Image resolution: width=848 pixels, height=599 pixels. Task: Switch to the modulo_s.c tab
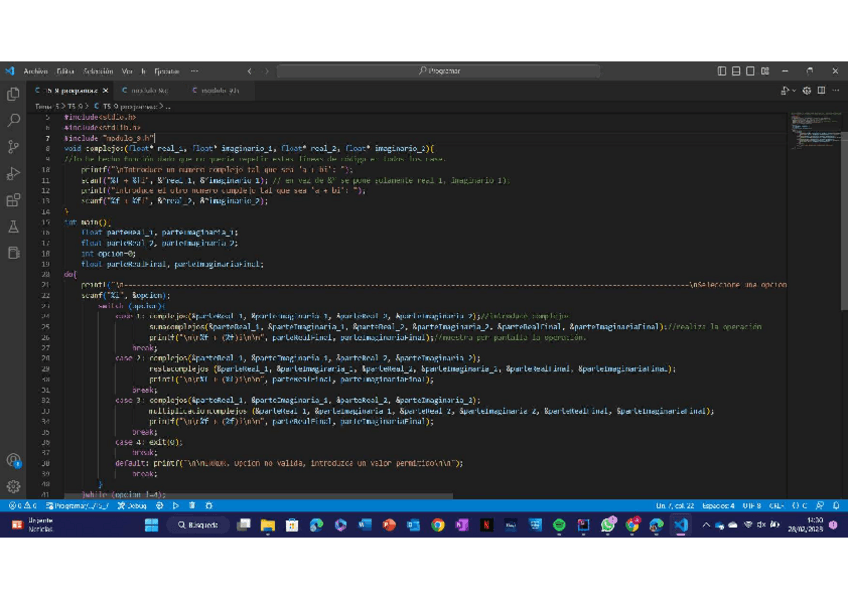150,91
